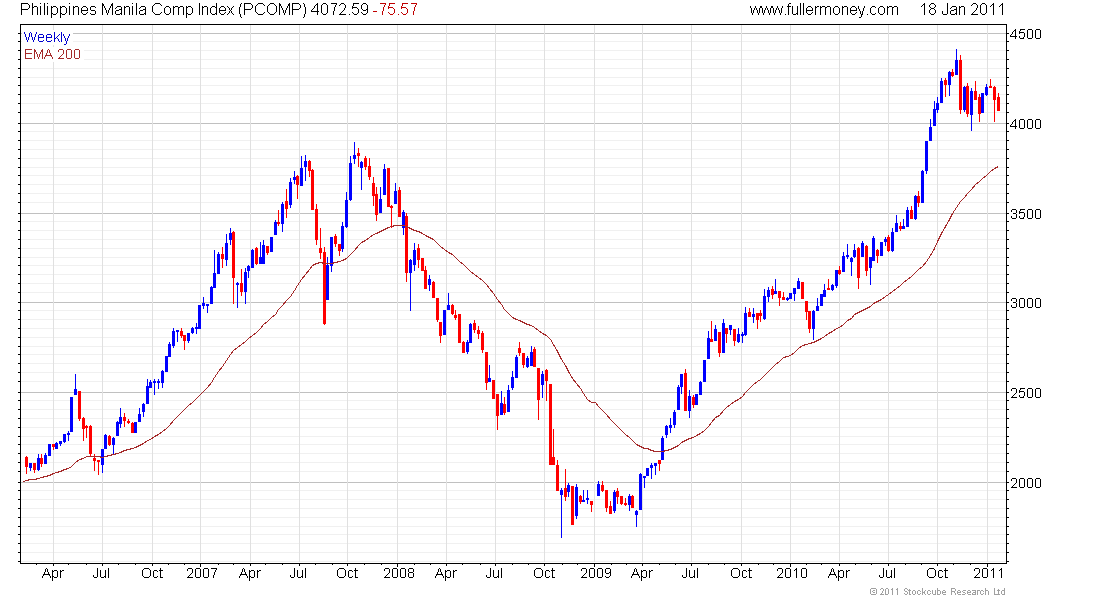Click the 2007 year label on time axis

tap(202, 573)
